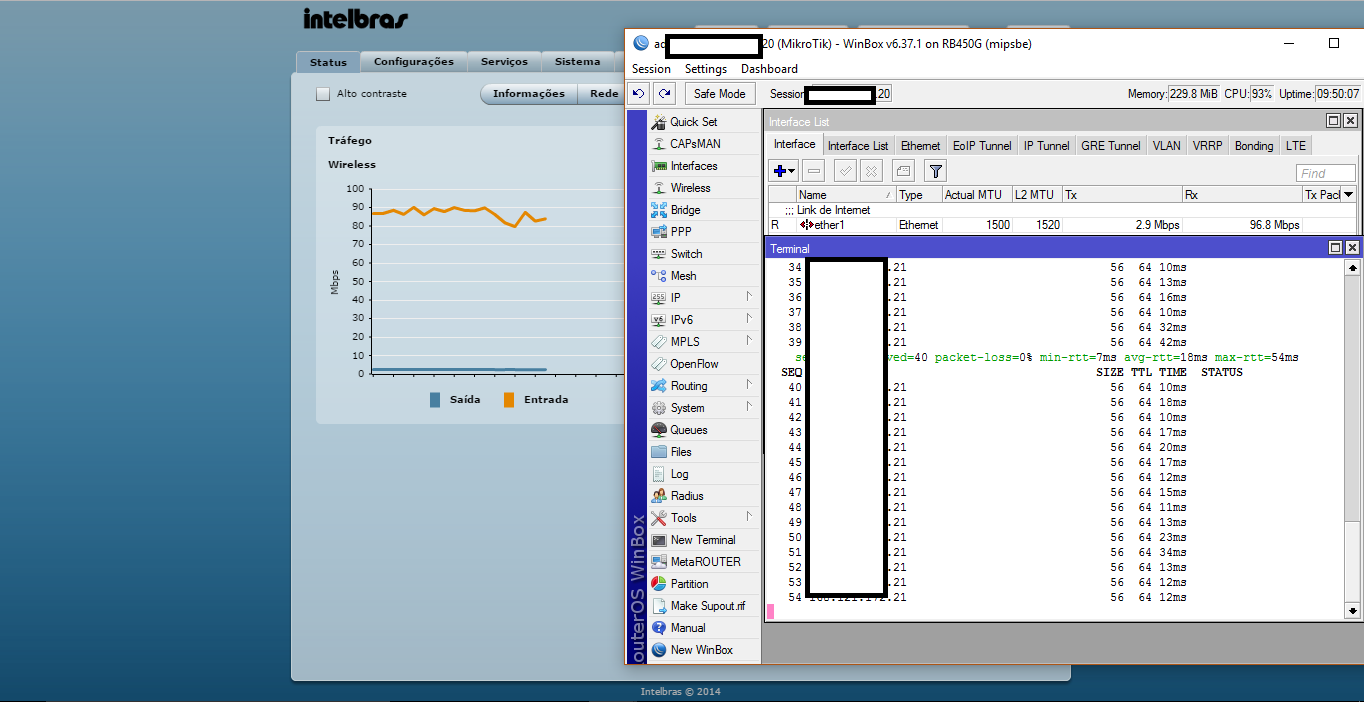Click terminal scrollbar up arrow

click(1353, 268)
